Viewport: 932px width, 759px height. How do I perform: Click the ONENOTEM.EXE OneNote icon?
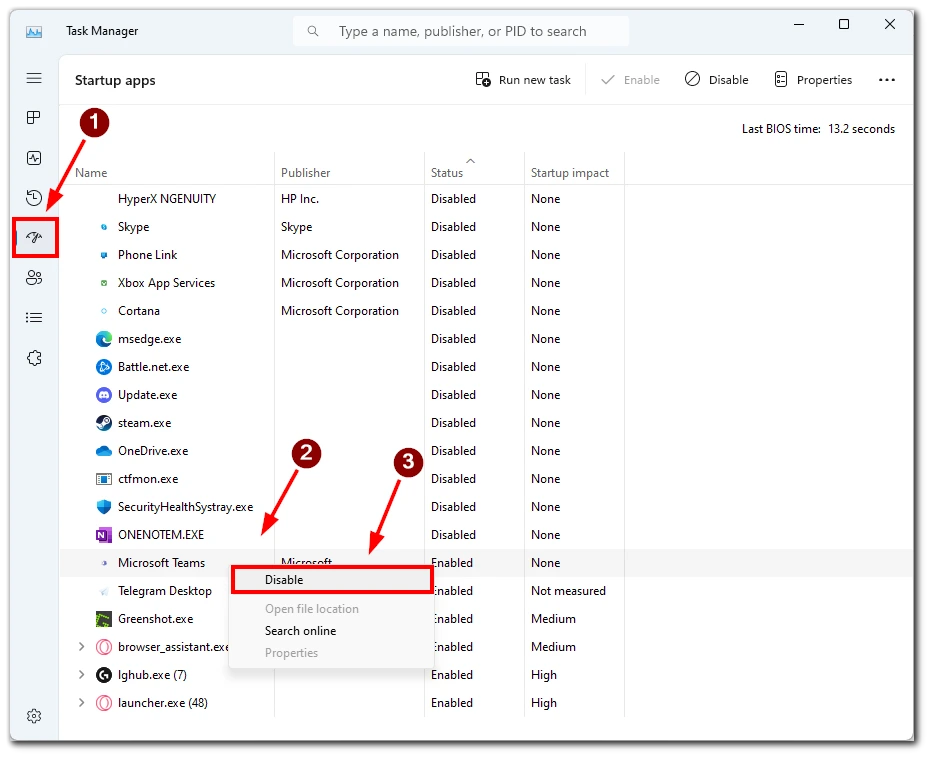pyautogui.click(x=104, y=535)
